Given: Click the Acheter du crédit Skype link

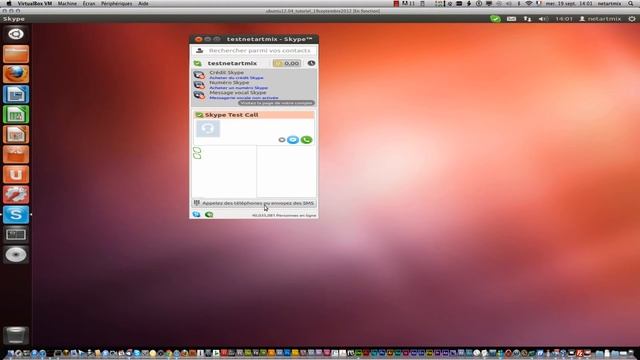Looking at the screenshot, I should pos(236,78).
